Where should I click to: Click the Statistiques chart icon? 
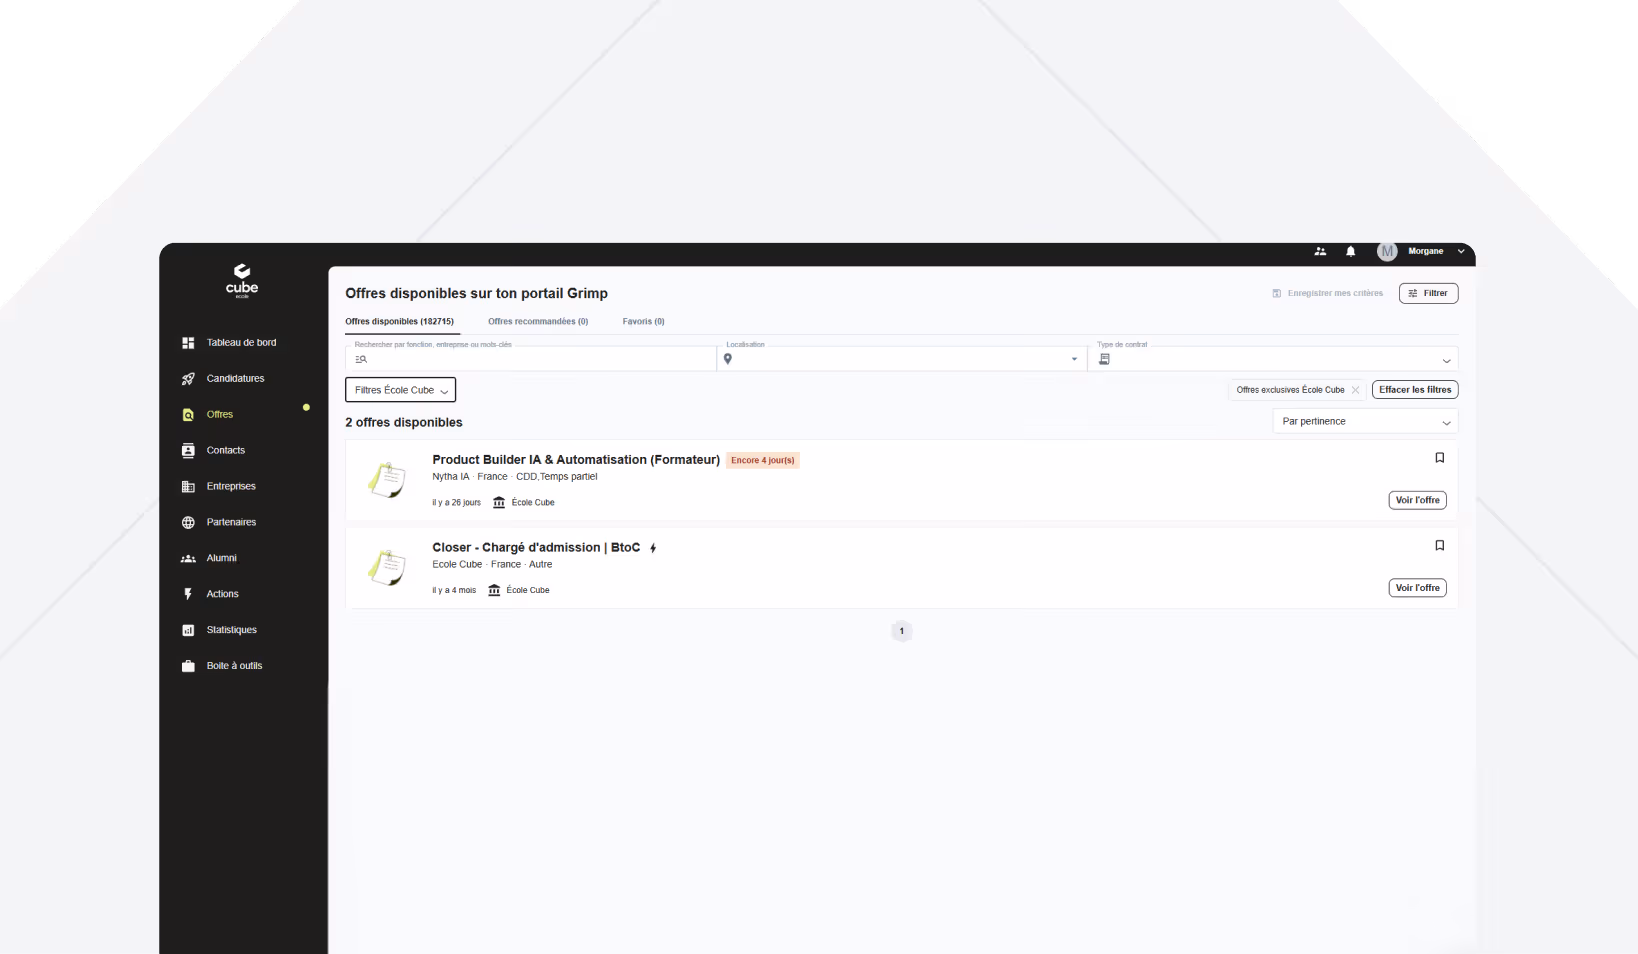point(188,630)
